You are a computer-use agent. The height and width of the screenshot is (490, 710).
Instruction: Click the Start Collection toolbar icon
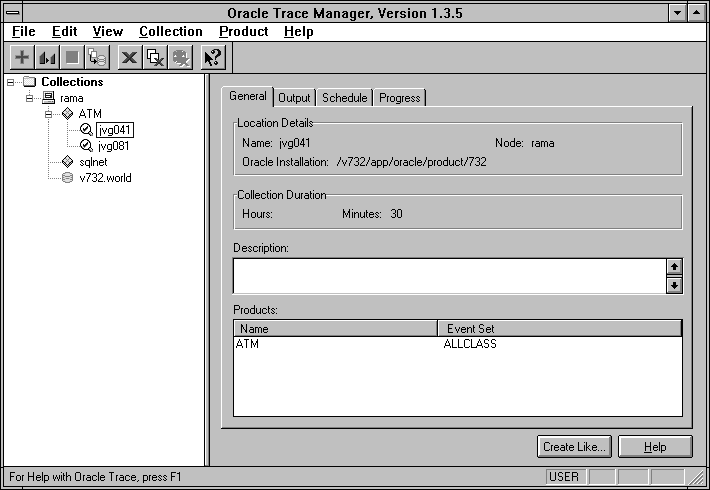pos(47,58)
